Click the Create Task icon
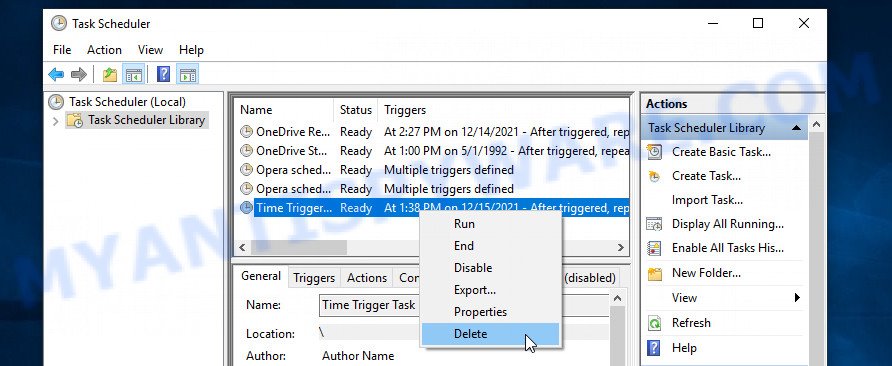This screenshot has width=892, height=366. (x=655, y=176)
